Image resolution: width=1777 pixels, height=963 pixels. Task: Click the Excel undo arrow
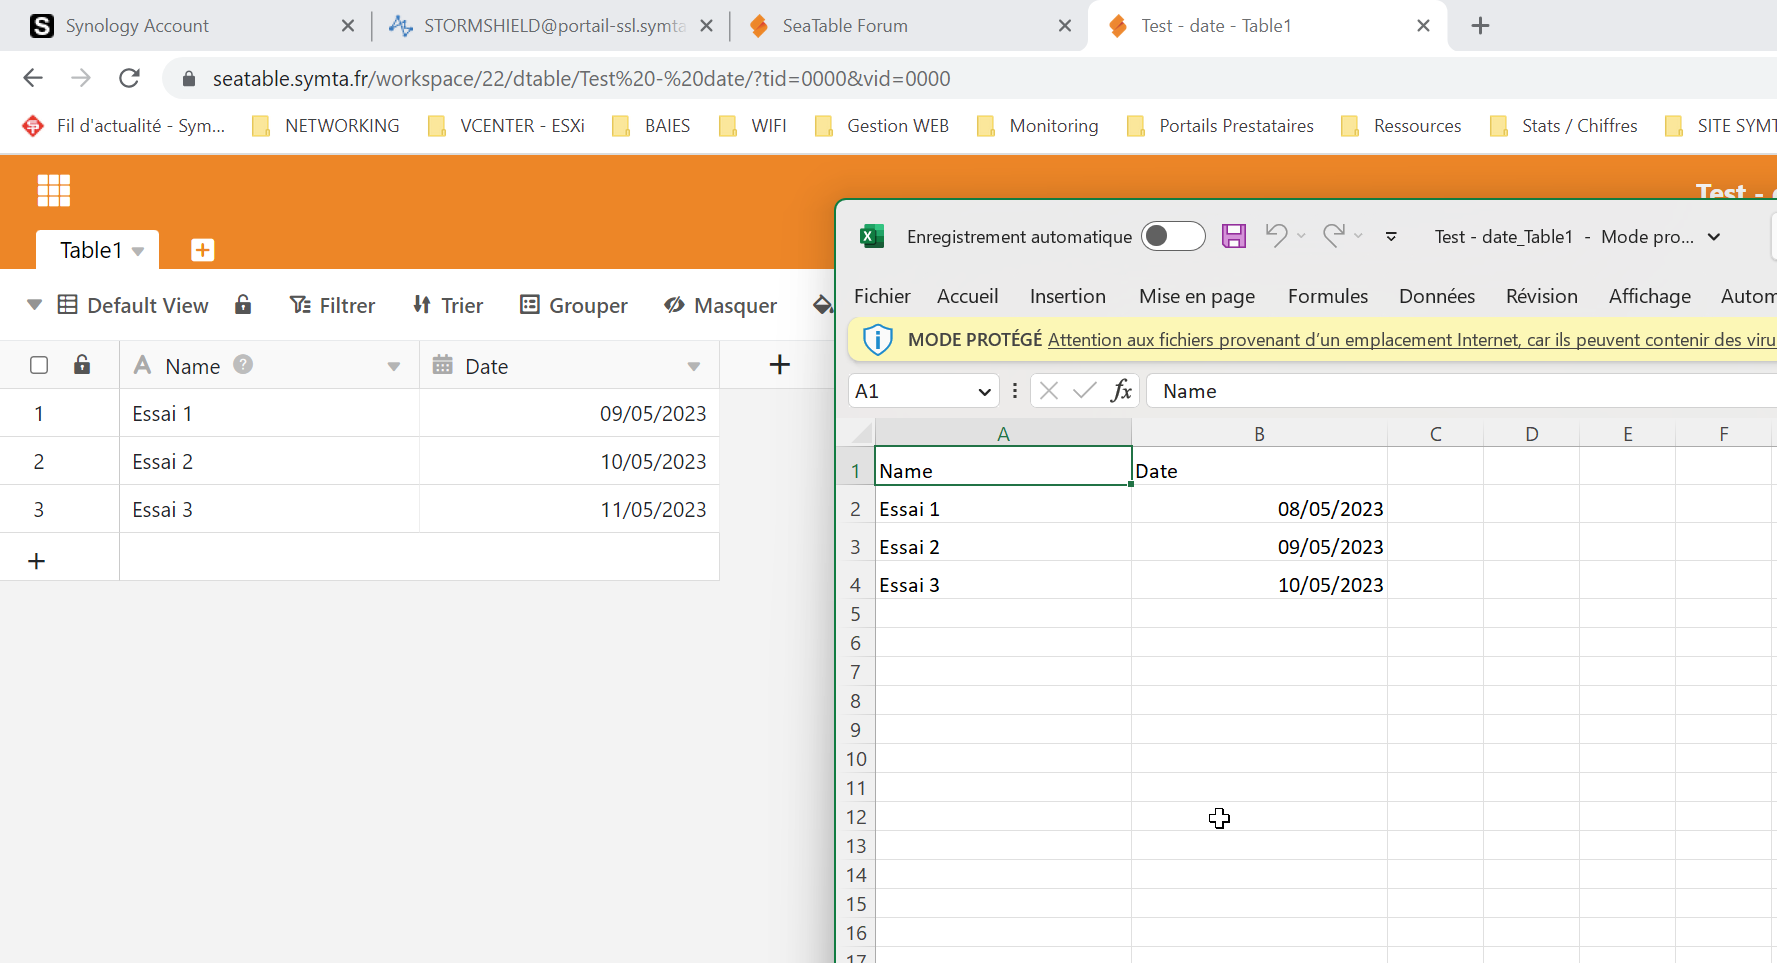click(x=1276, y=236)
